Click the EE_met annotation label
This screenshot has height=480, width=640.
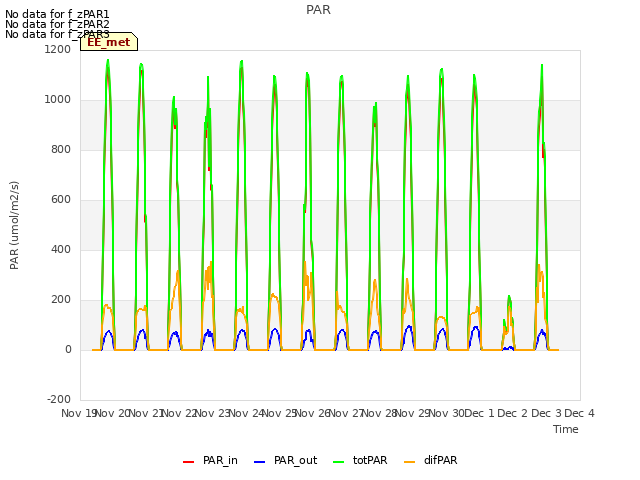[109, 42]
